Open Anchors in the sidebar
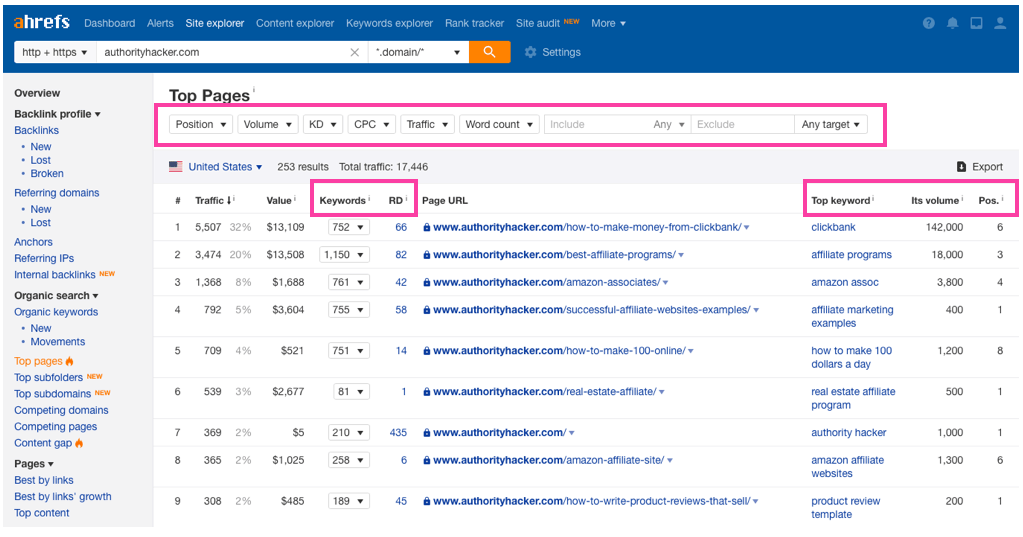 [x=33, y=241]
